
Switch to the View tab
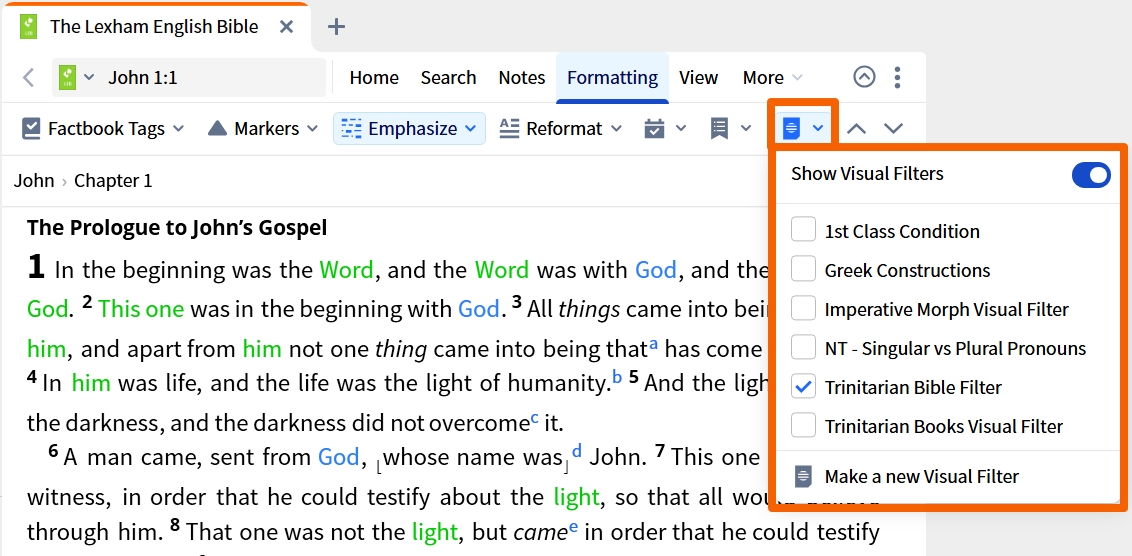click(698, 77)
